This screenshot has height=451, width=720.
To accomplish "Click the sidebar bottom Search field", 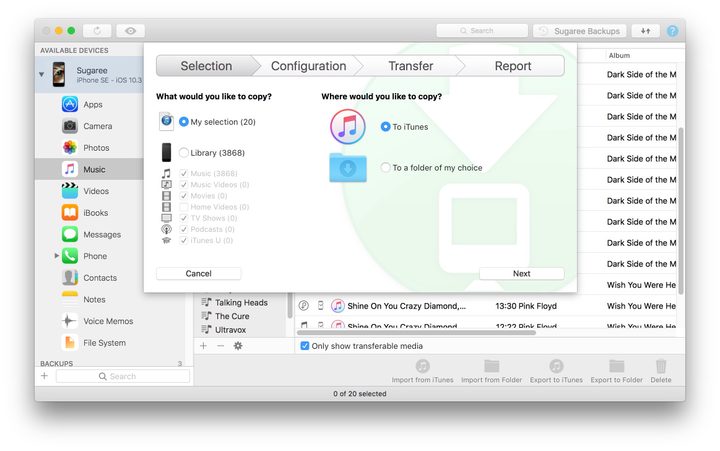I will tap(123, 376).
